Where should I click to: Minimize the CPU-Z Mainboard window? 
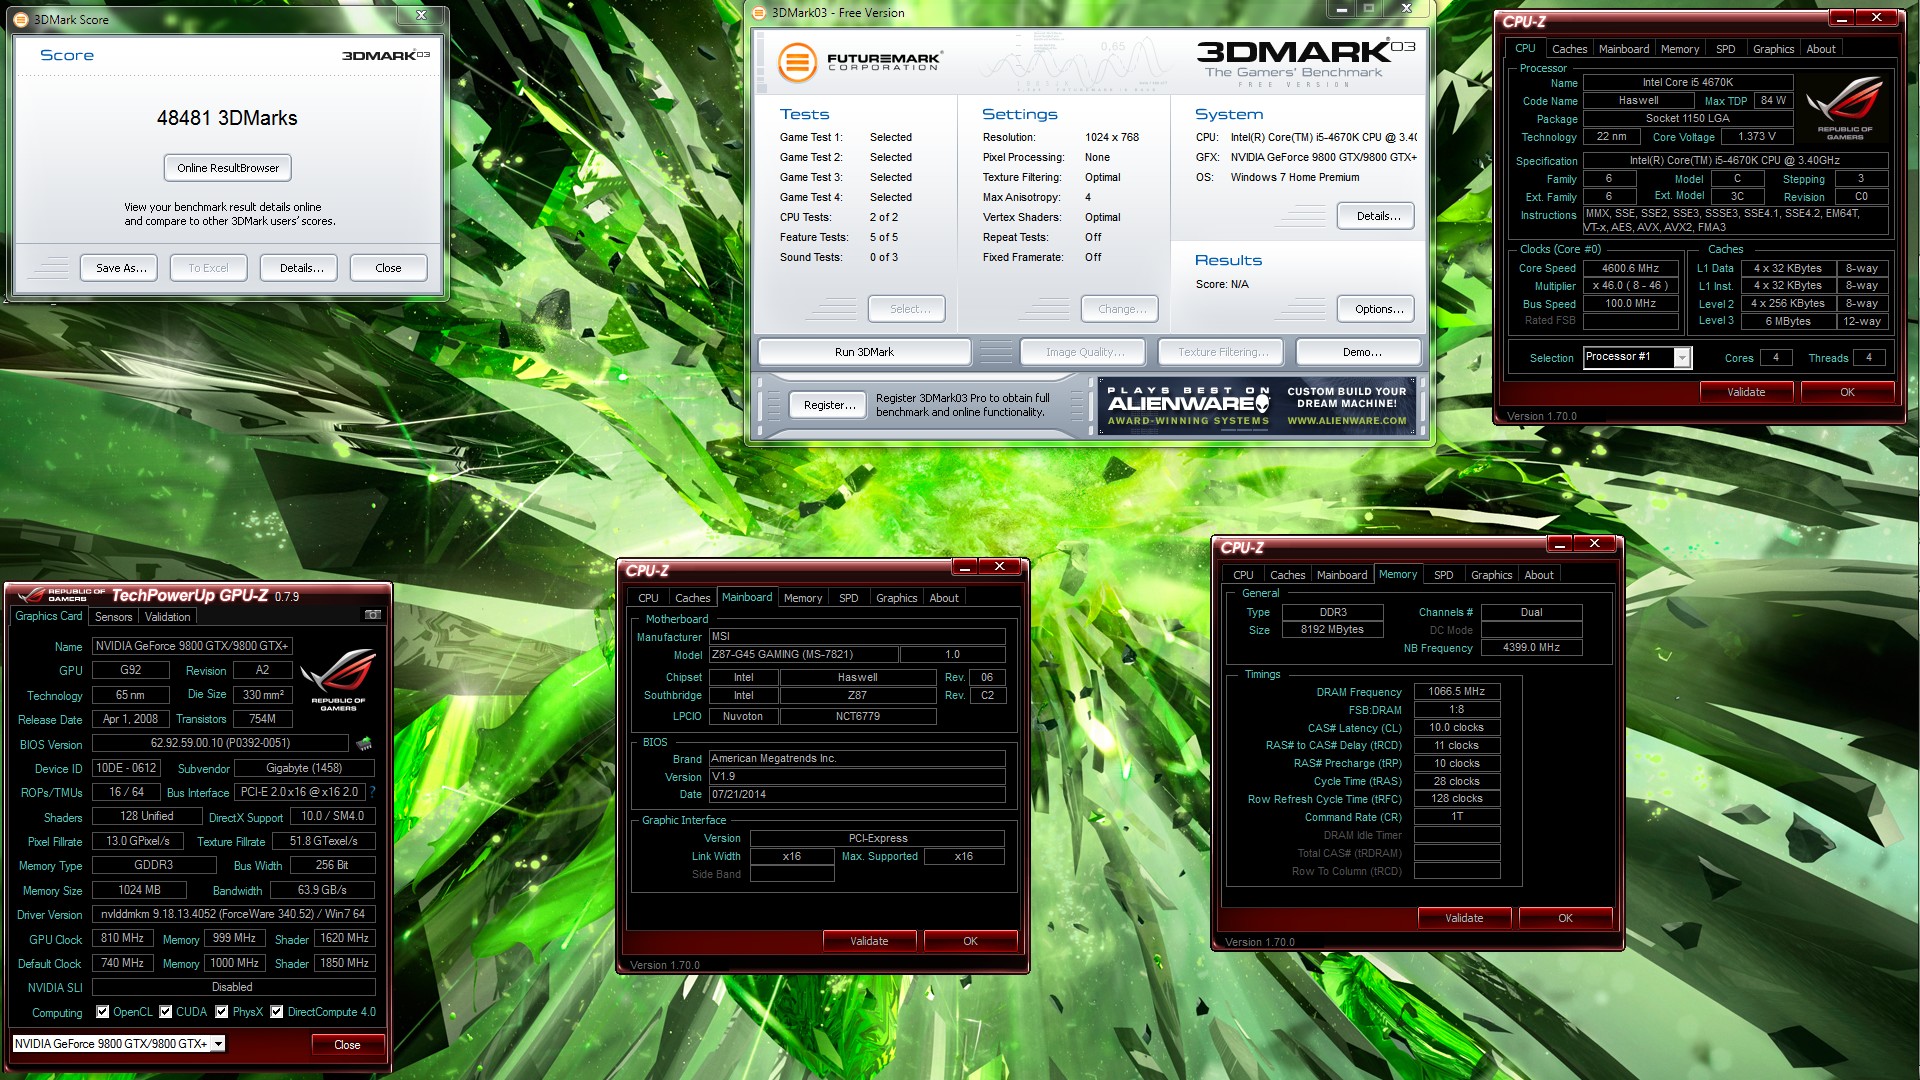[964, 567]
